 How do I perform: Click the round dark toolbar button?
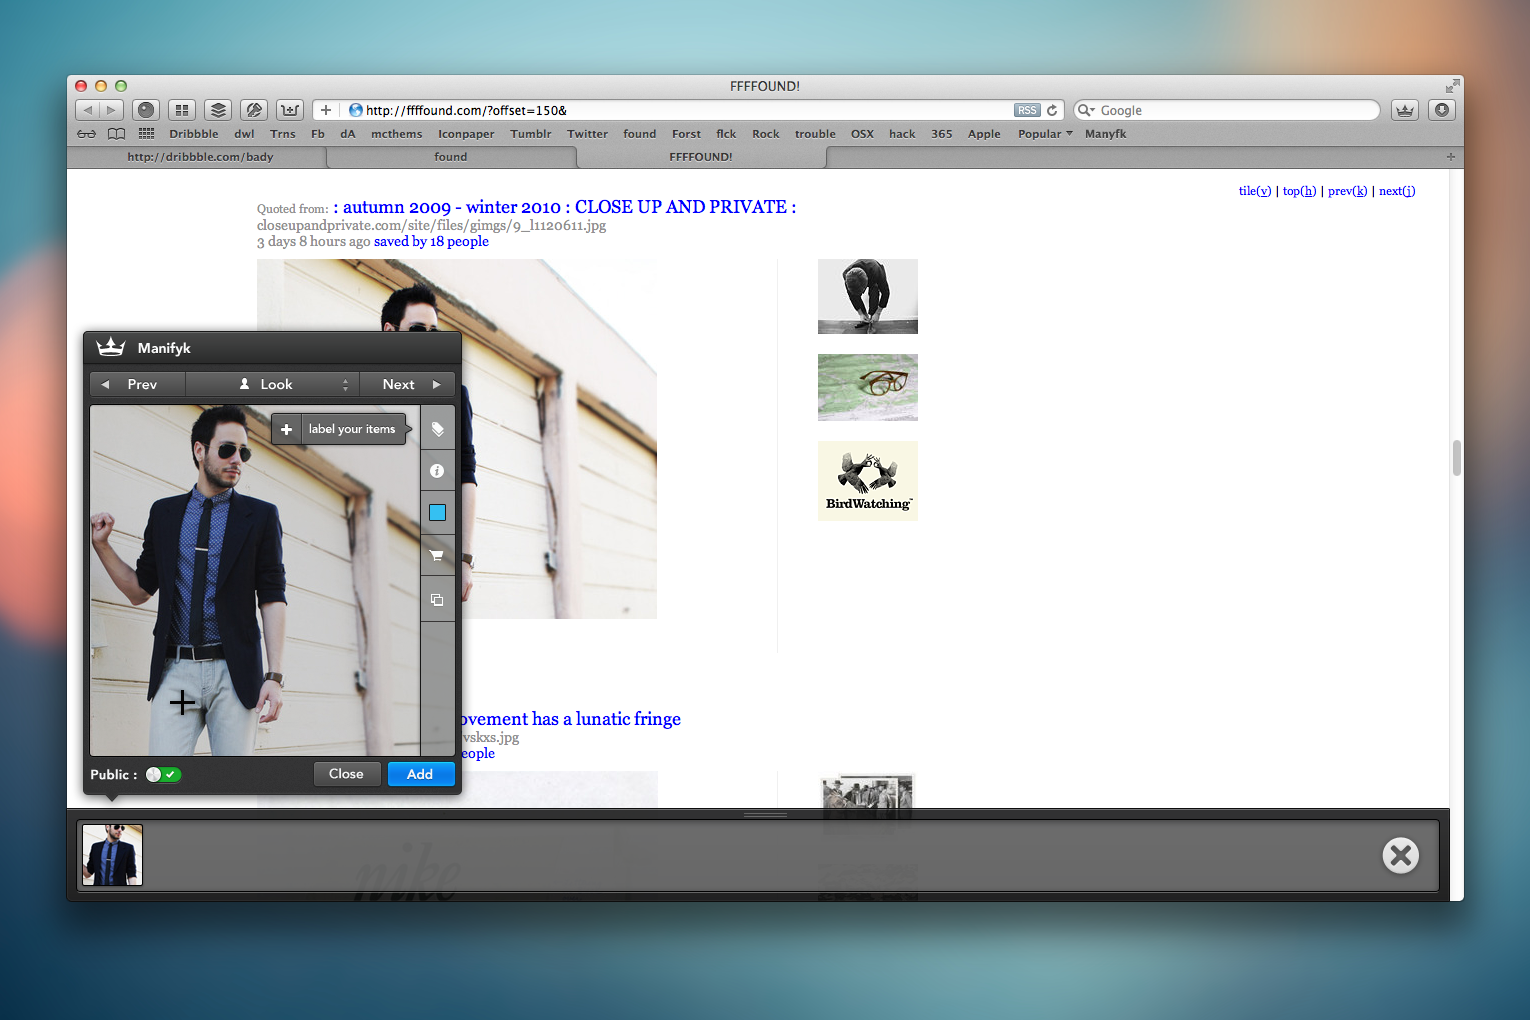click(146, 110)
